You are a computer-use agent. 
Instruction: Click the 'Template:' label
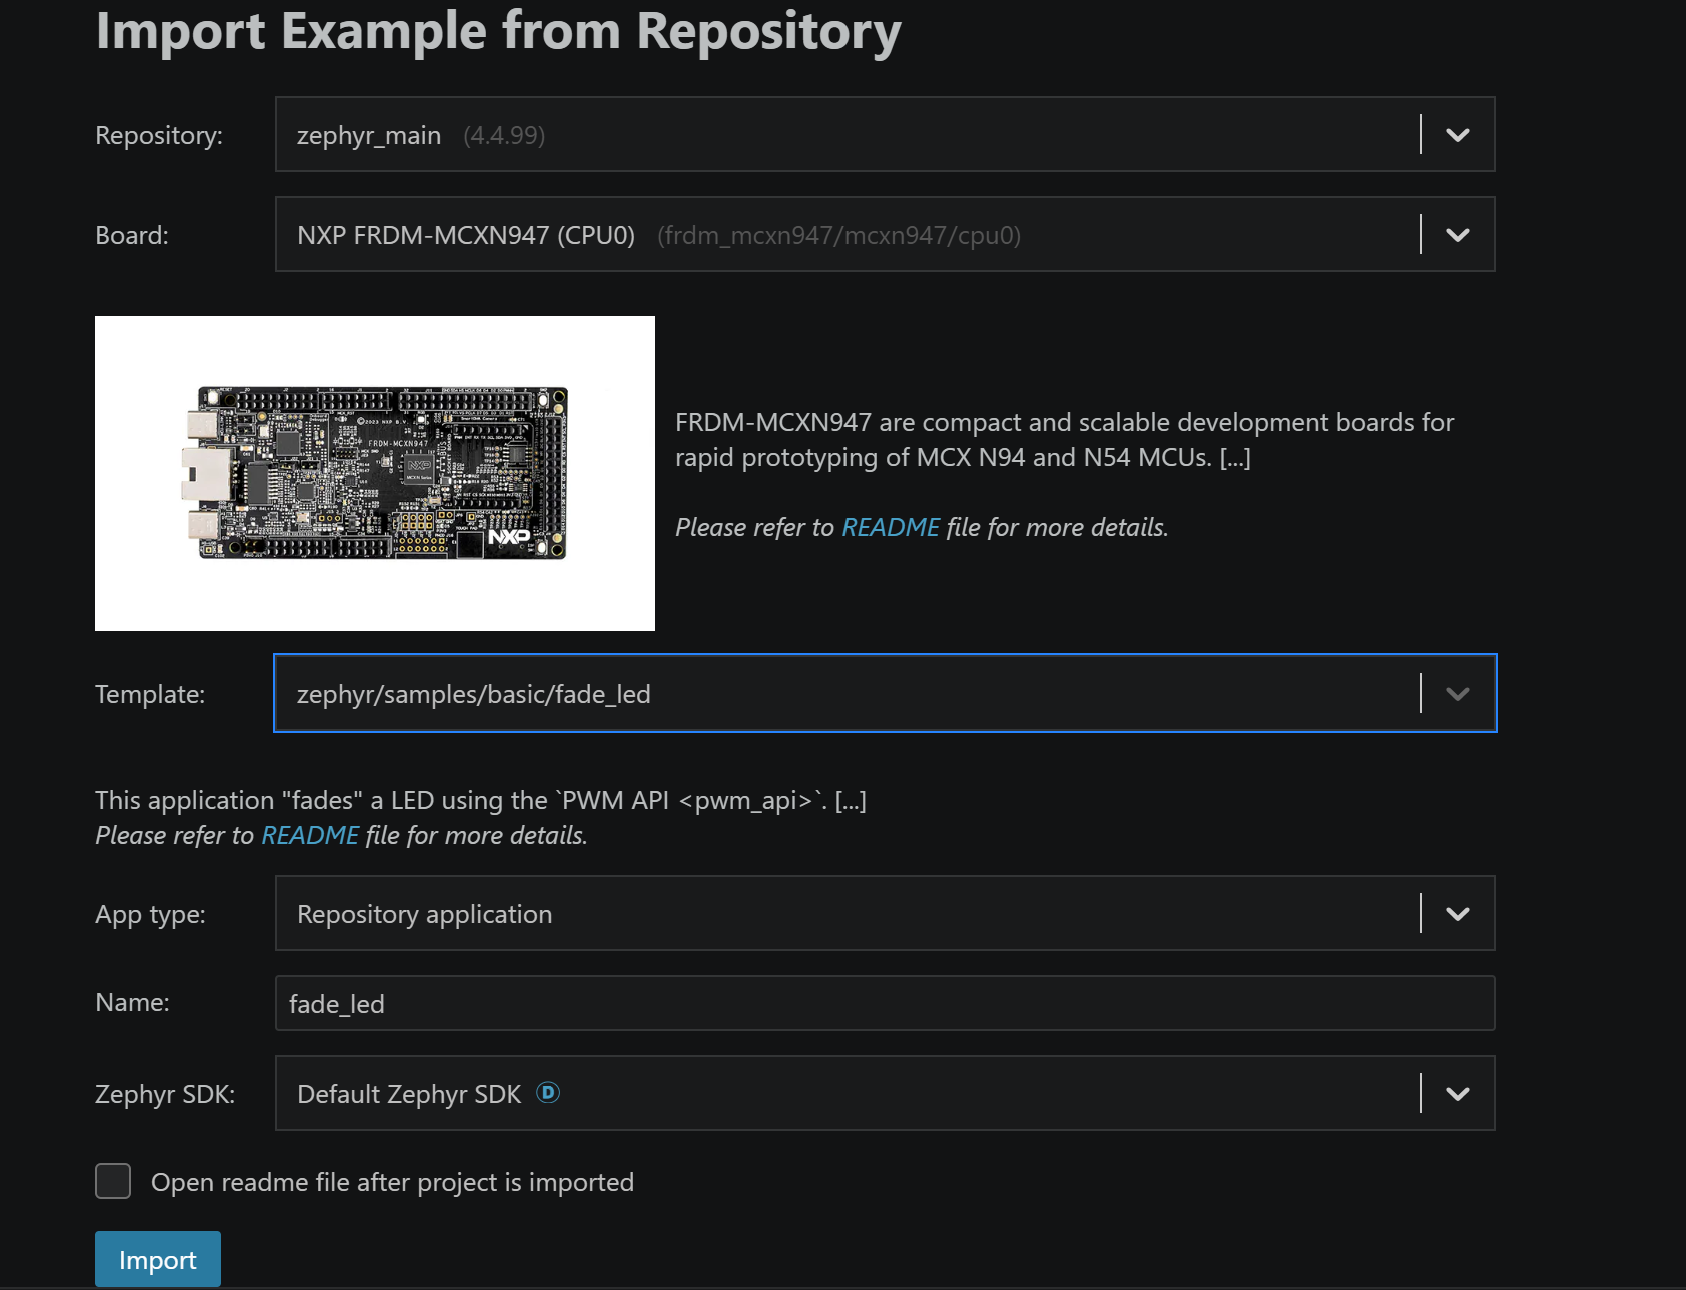click(x=150, y=694)
